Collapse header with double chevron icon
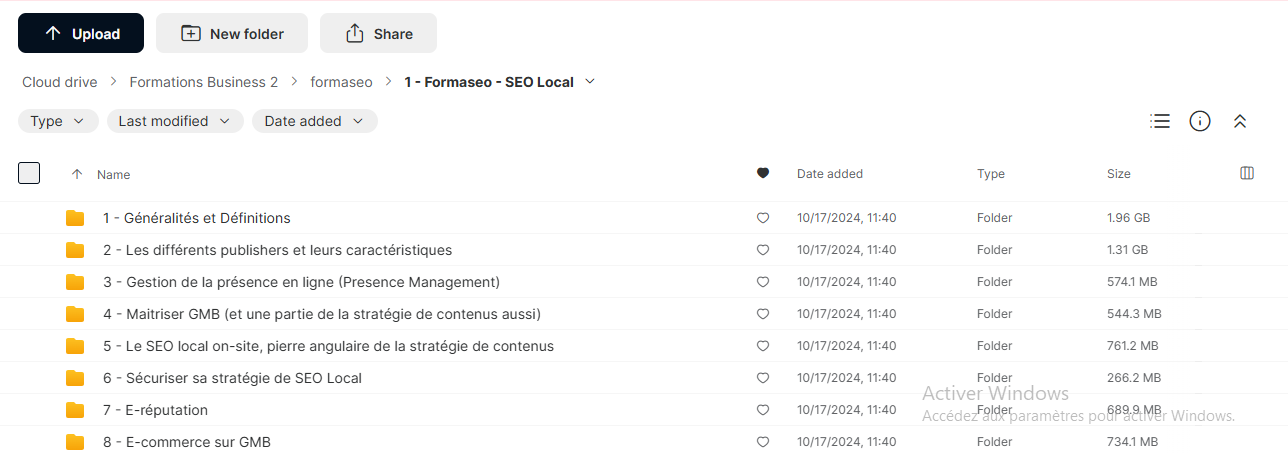 (1240, 121)
